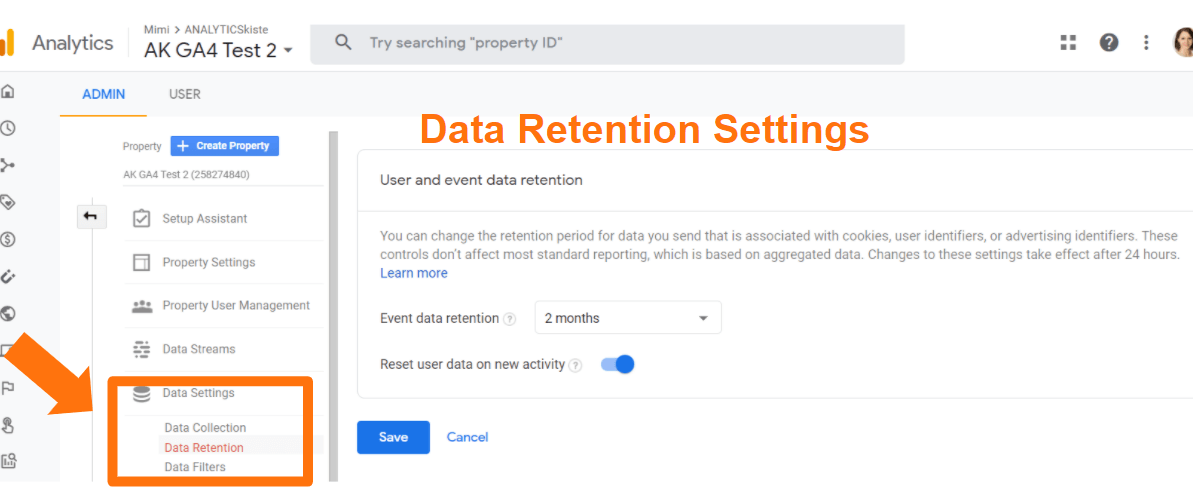Open the Lifecycle branching icon in sidebar
The height and width of the screenshot is (501, 1193).
pyautogui.click(x=8, y=165)
